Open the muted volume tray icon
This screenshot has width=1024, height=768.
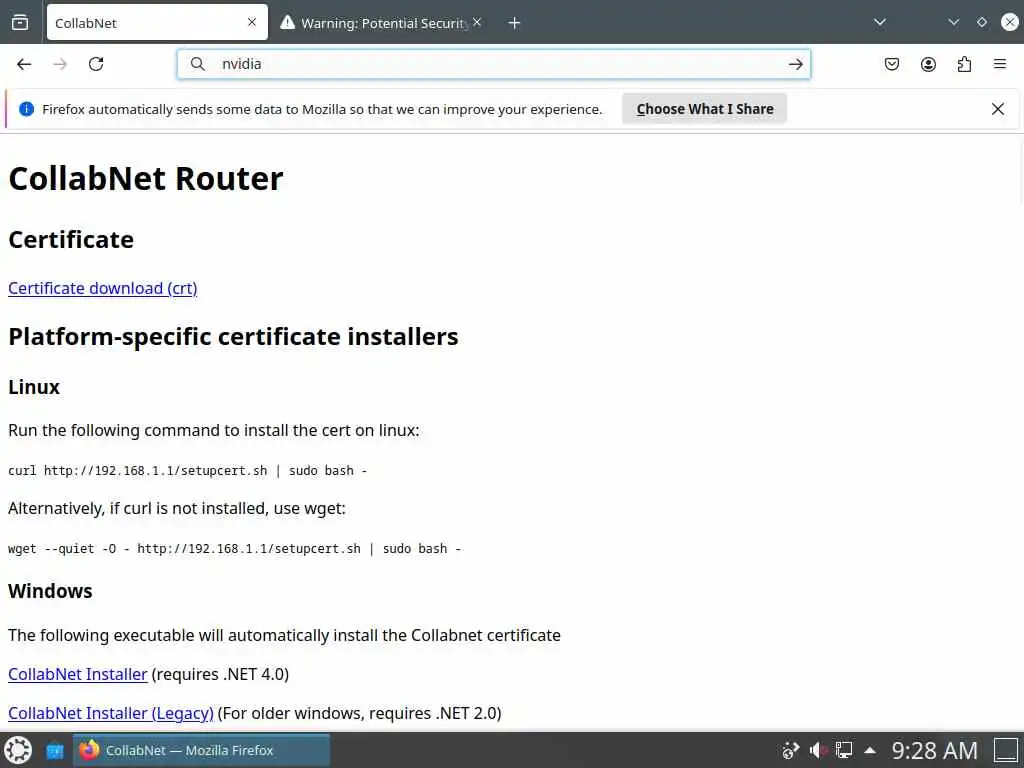[x=818, y=750]
